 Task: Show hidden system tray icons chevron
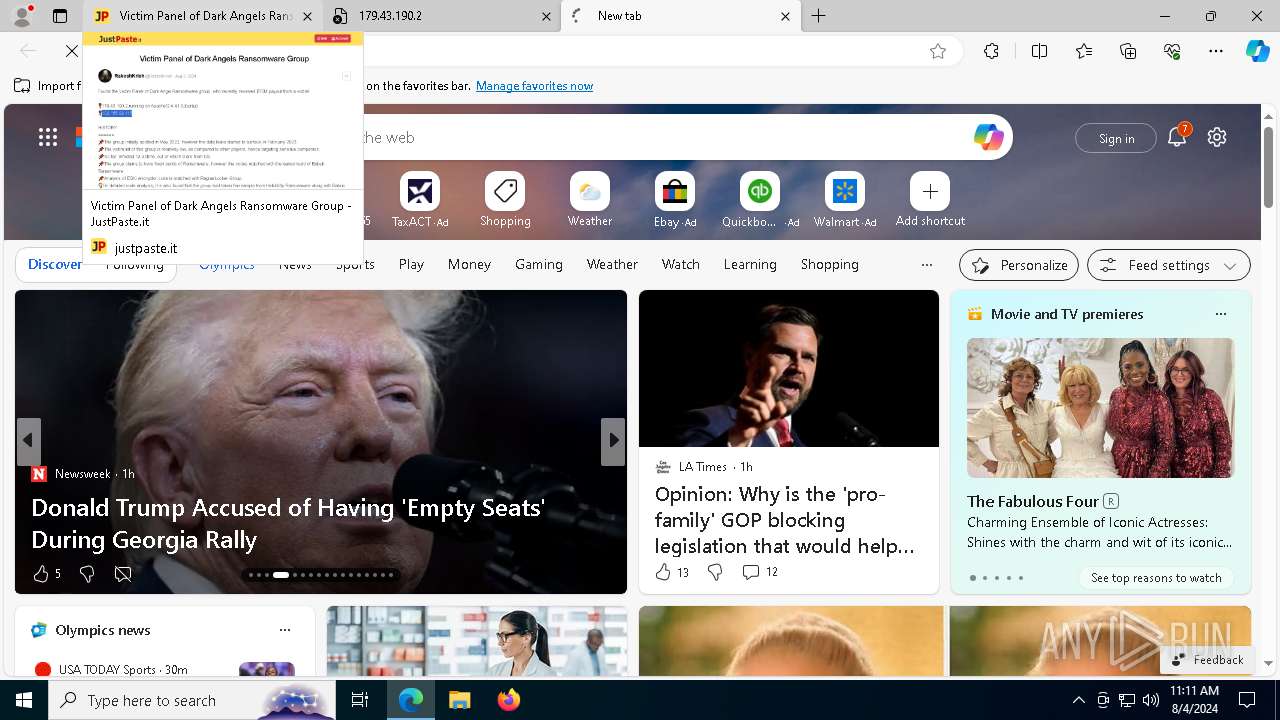[x=1078, y=700]
